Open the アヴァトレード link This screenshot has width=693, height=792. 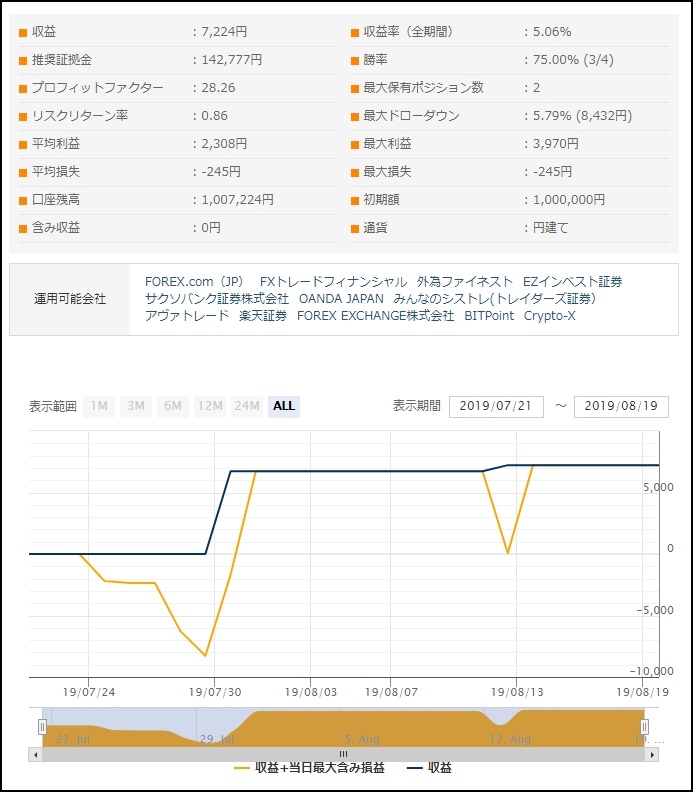point(187,316)
